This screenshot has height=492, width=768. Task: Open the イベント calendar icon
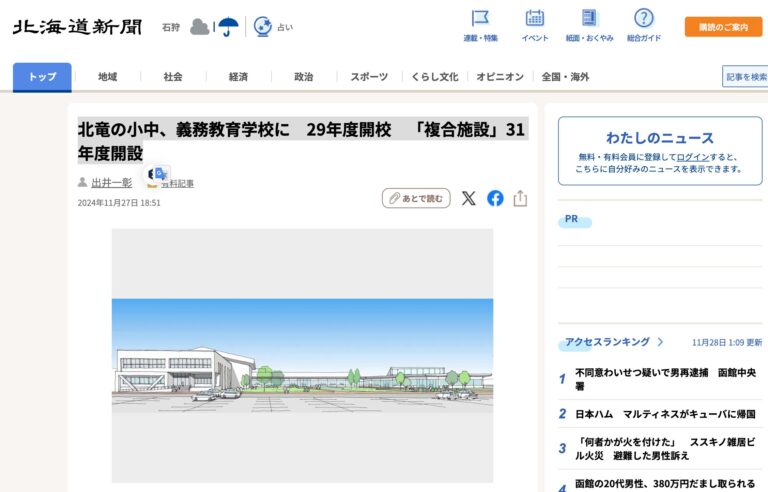coord(535,19)
